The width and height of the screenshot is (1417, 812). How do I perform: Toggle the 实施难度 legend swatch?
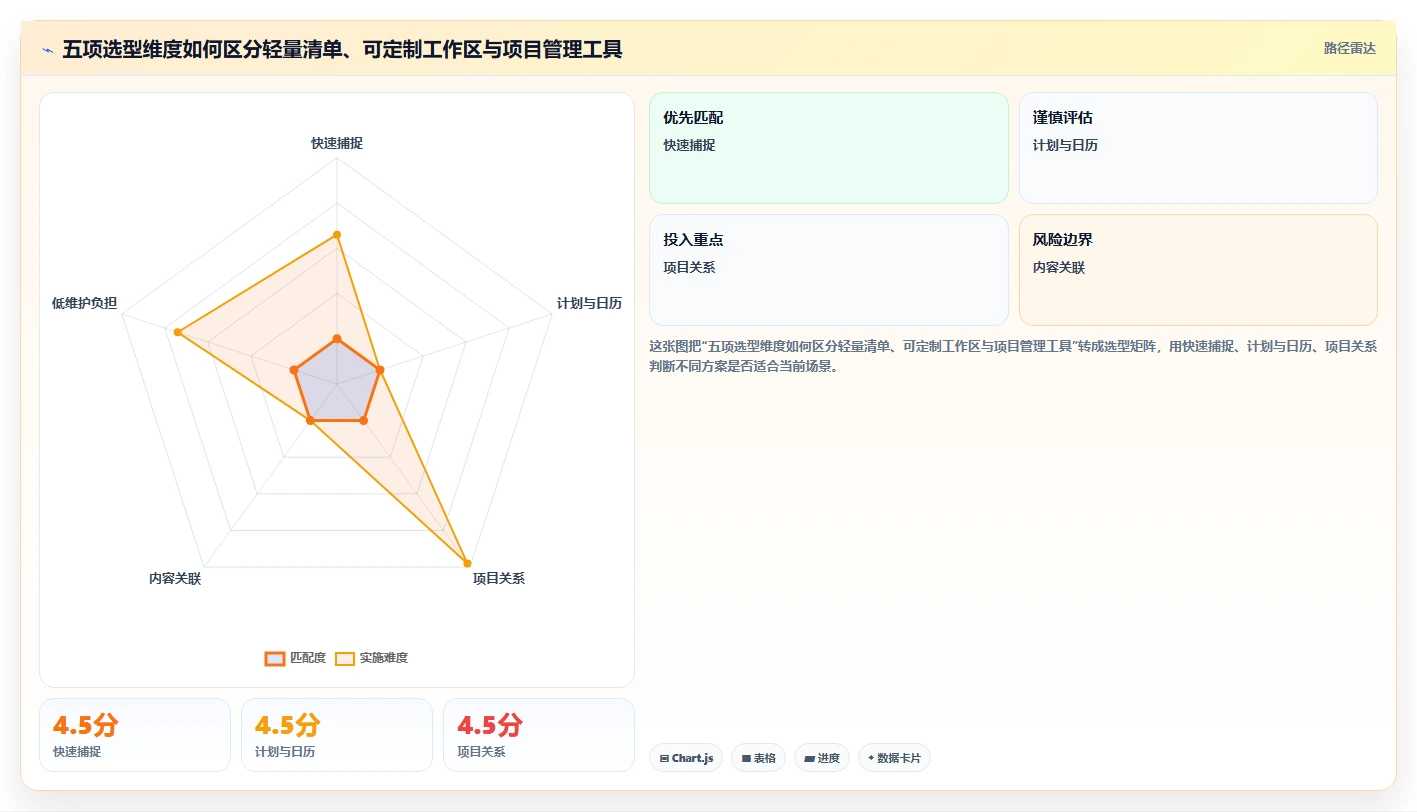(344, 658)
